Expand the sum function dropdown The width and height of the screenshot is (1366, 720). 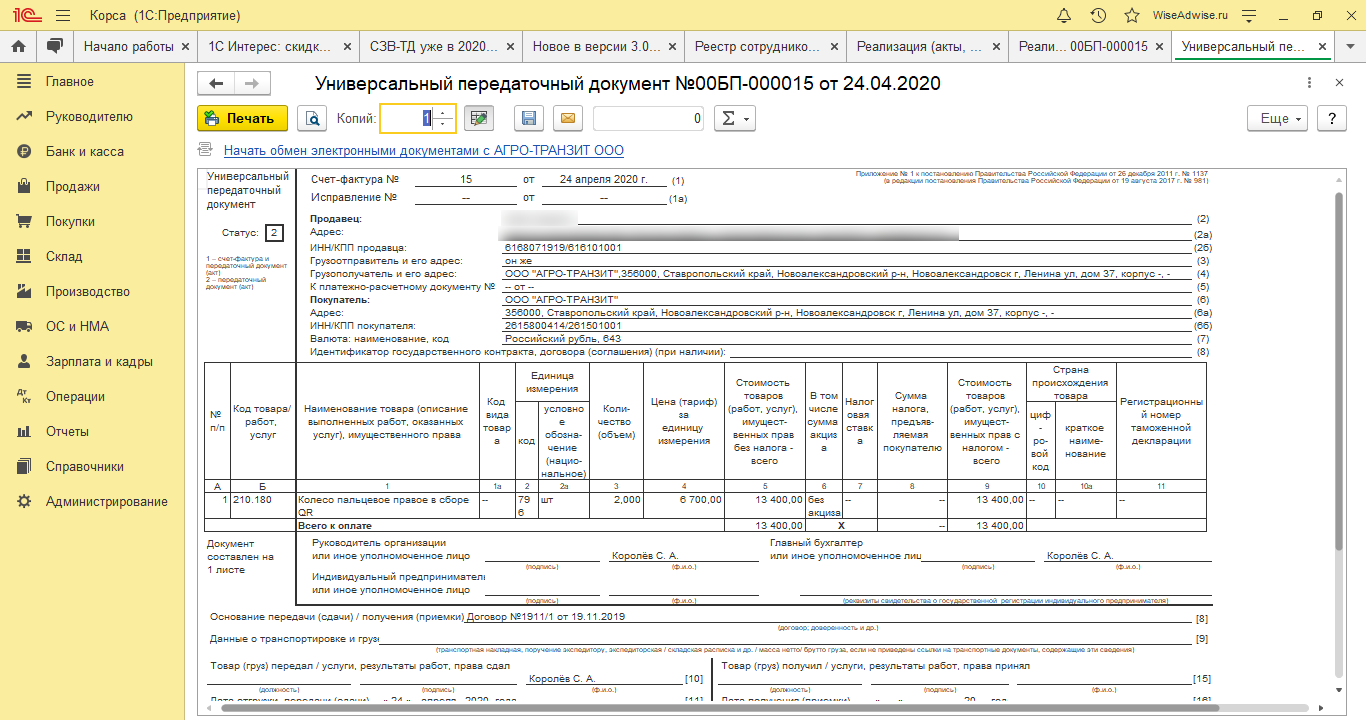737,118
